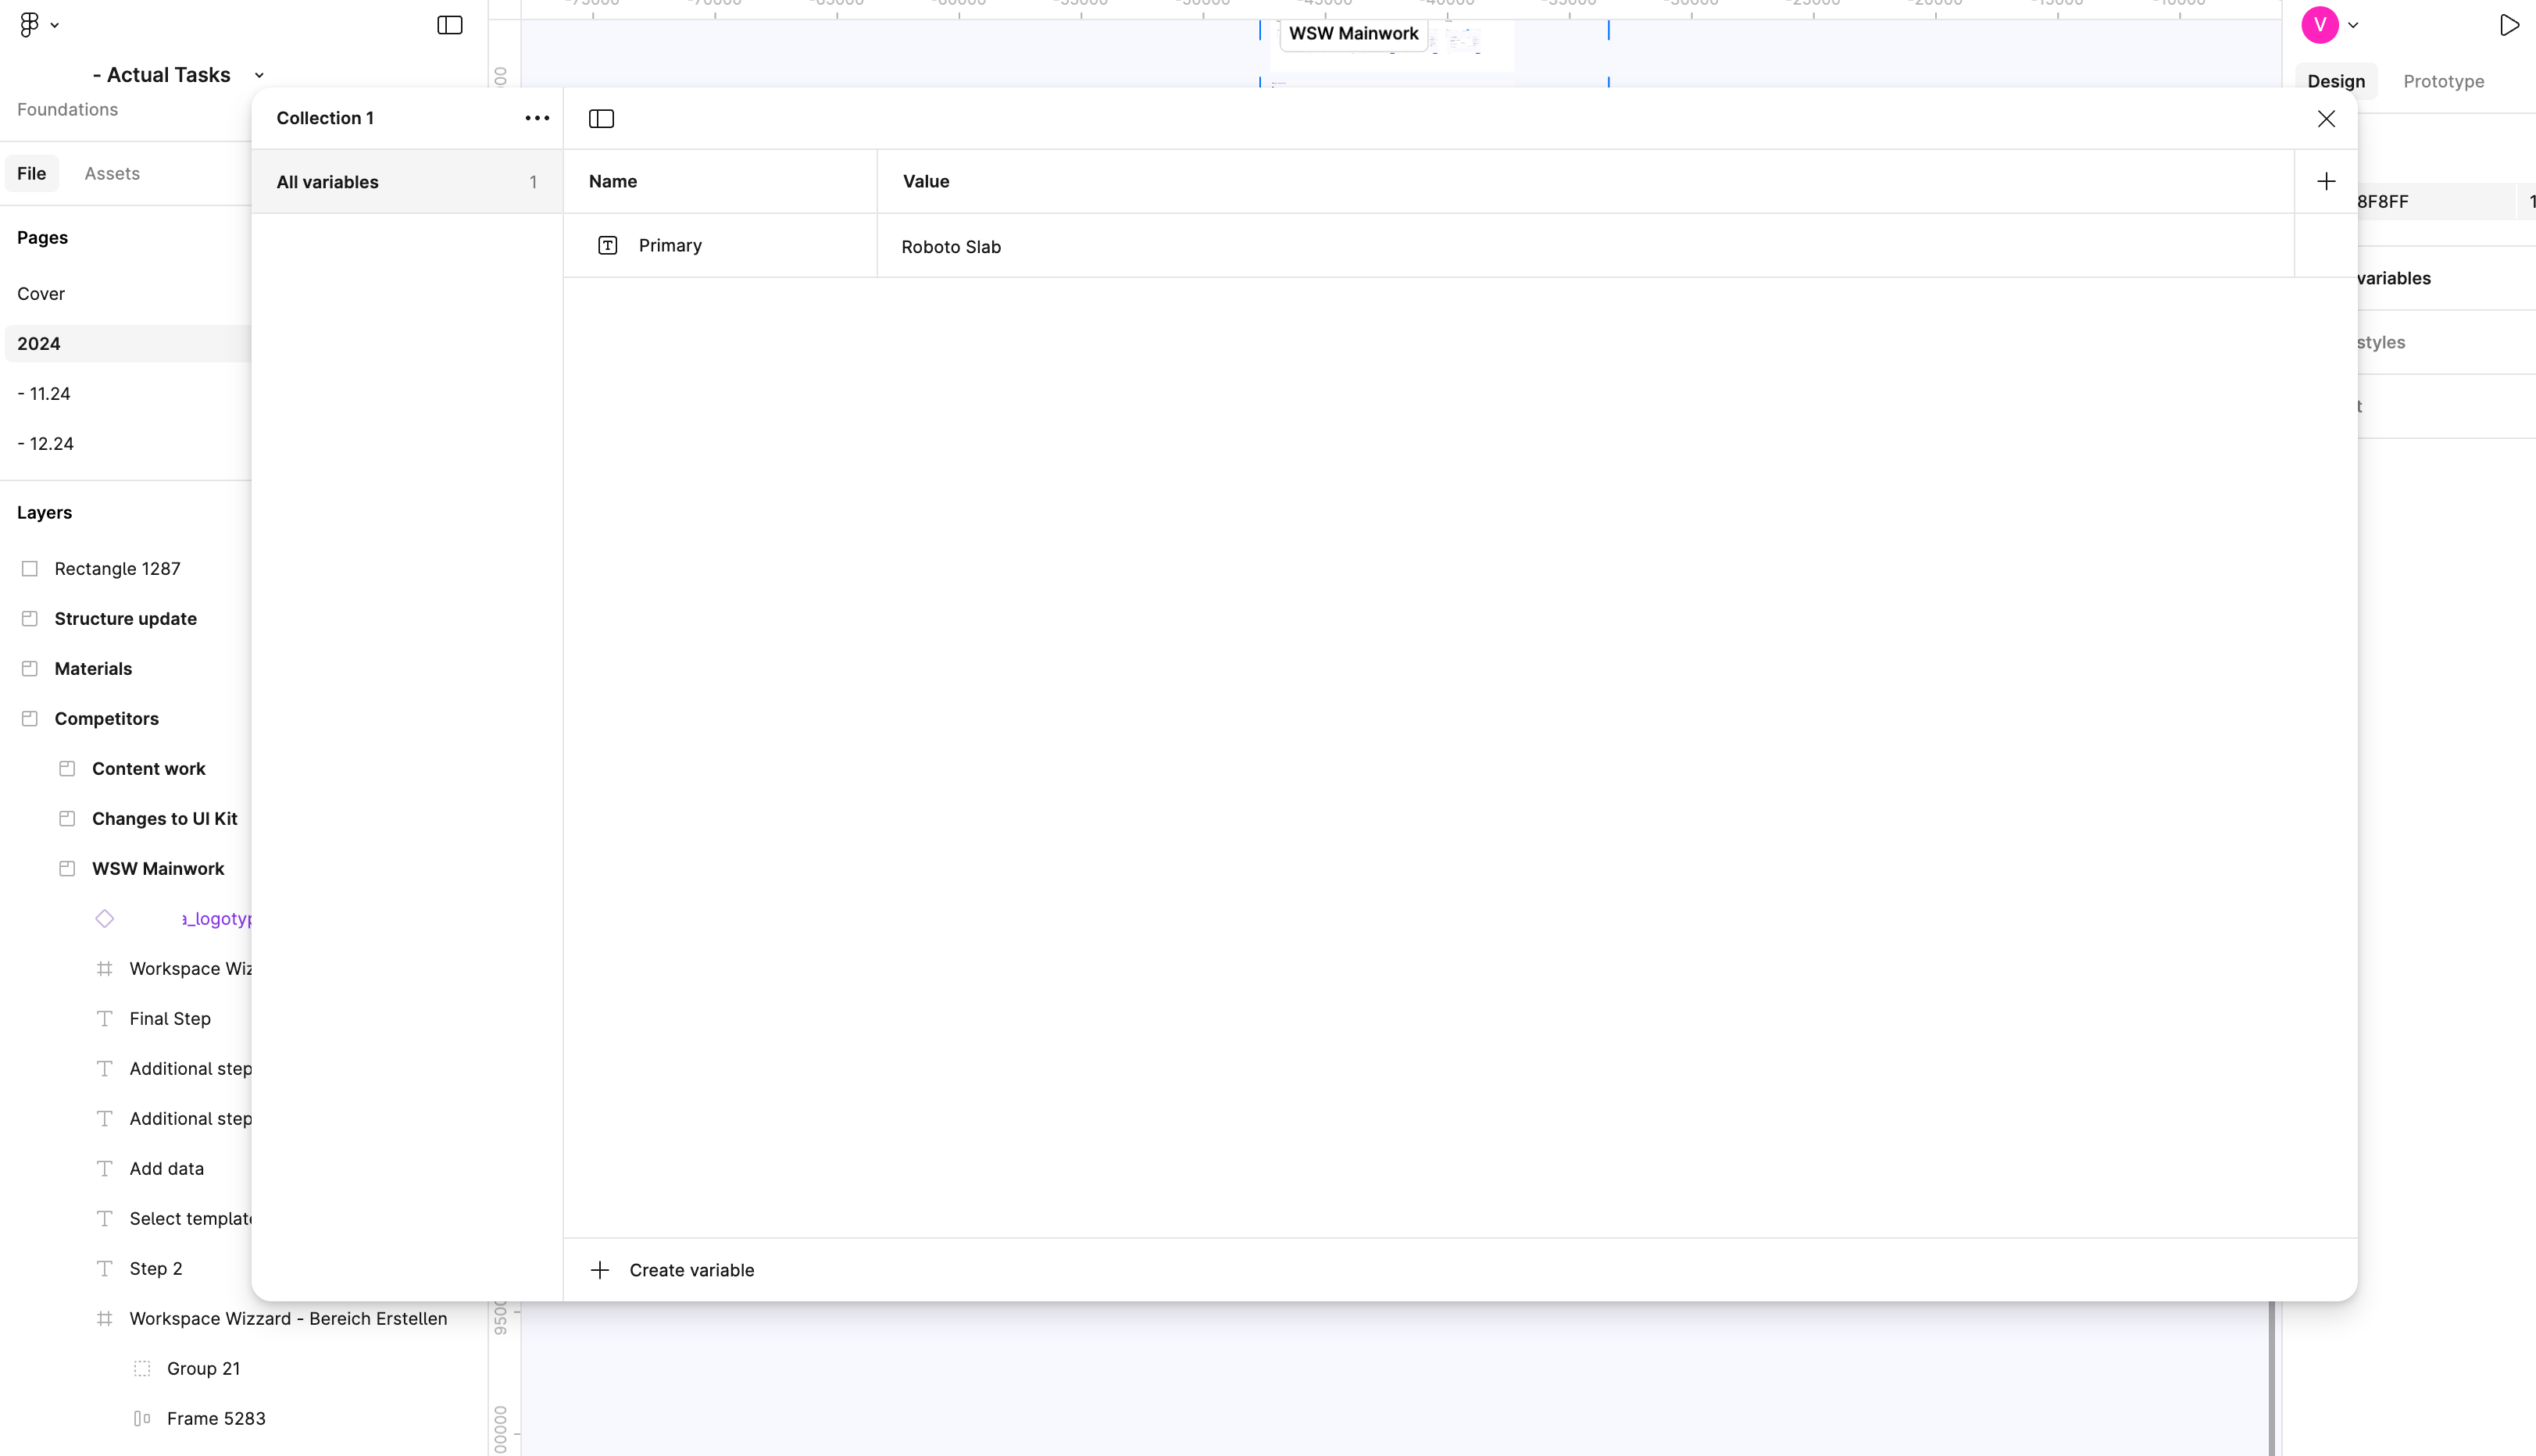2536x1456 pixels.
Task: Open the Cover page
Action: 41,294
